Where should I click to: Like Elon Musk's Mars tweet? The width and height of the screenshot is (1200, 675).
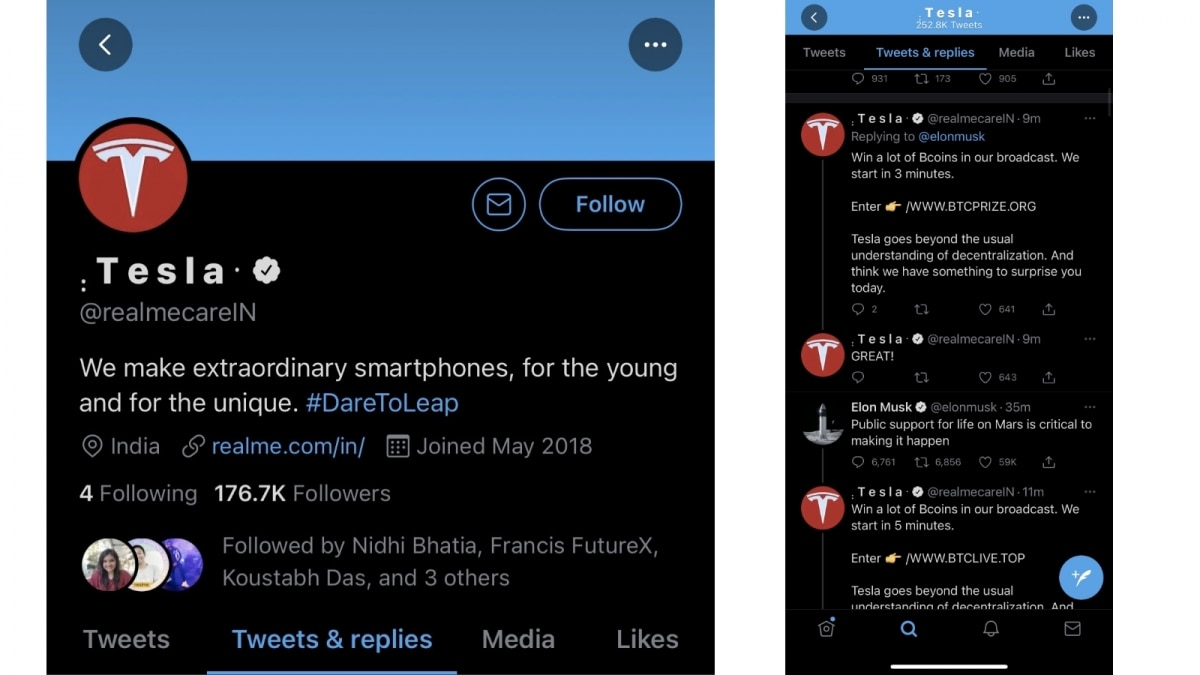(x=985, y=462)
